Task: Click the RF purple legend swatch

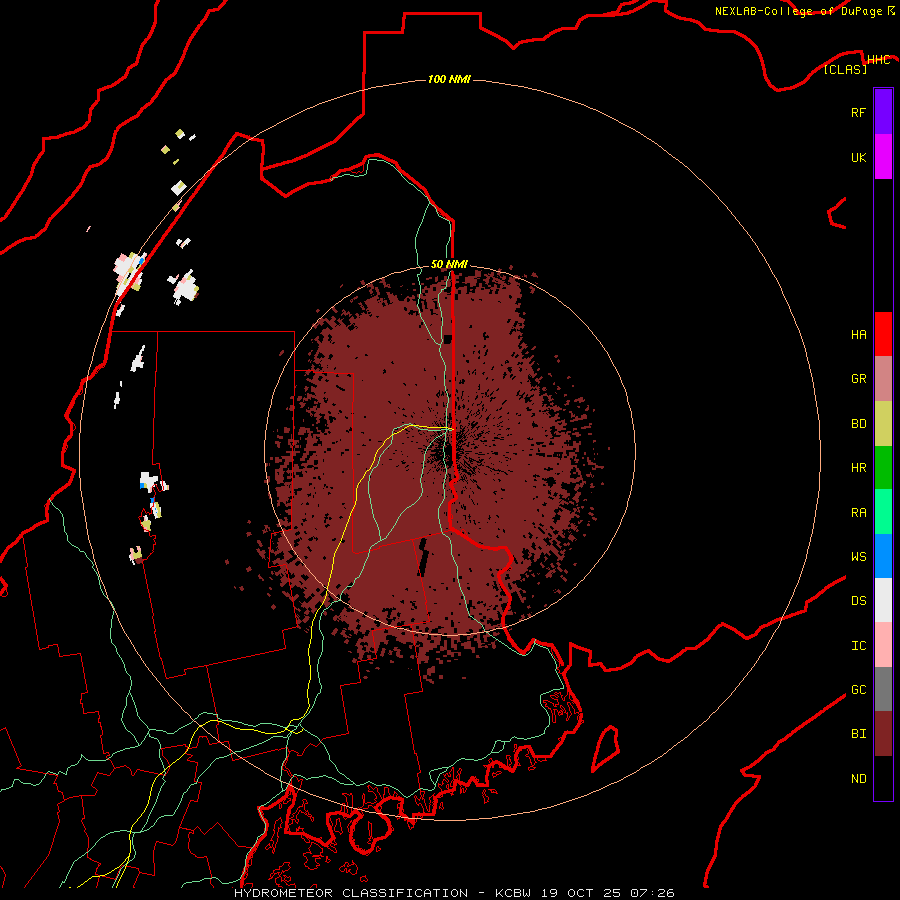Action: coord(883,112)
